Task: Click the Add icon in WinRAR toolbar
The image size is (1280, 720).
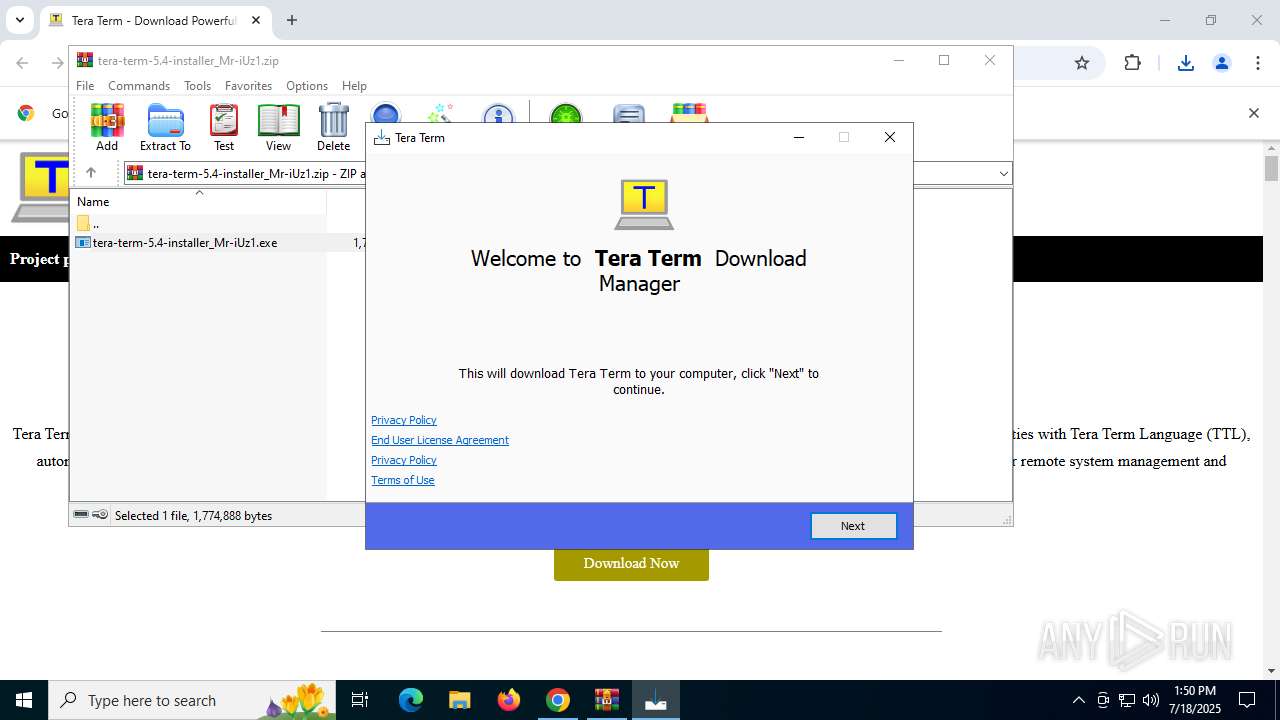Action: pyautogui.click(x=107, y=128)
